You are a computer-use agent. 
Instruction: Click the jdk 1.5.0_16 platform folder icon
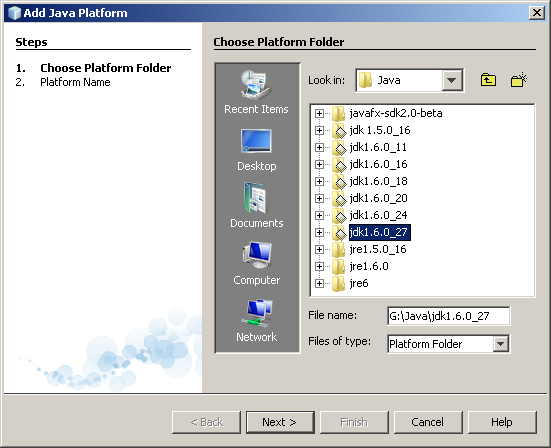339,131
